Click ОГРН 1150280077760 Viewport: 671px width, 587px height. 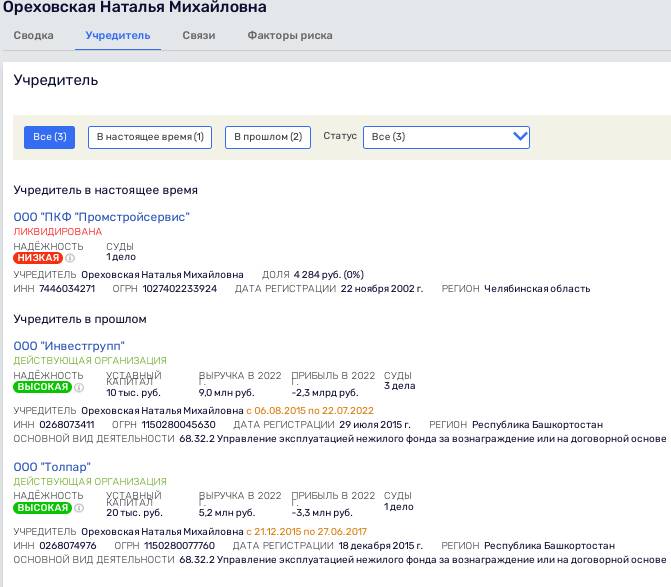[x=180, y=546]
